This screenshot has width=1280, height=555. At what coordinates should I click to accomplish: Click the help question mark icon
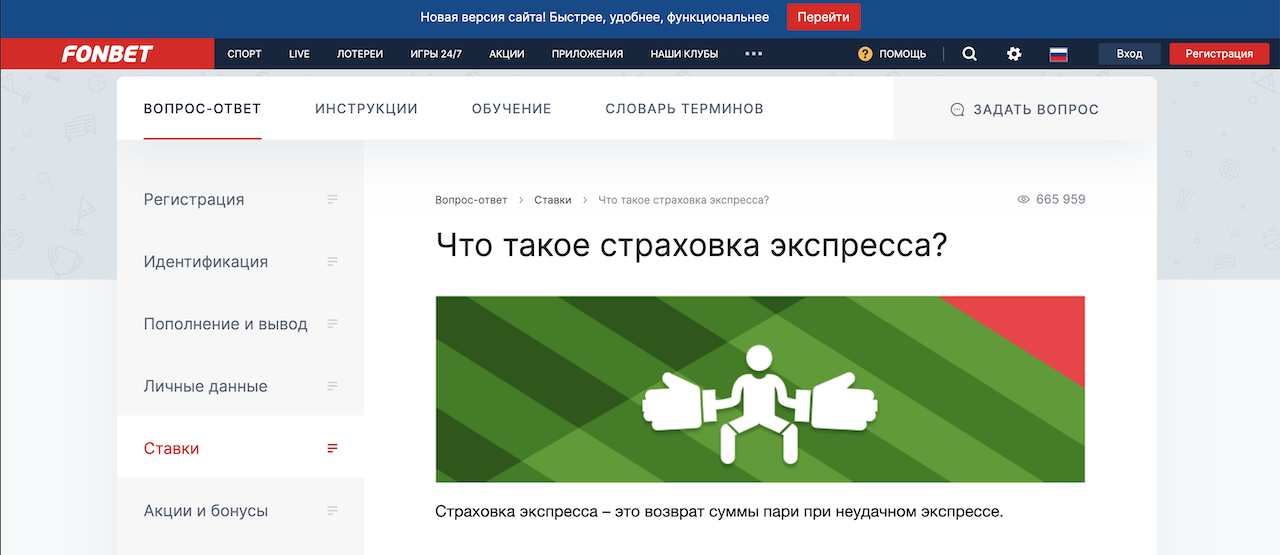pos(865,54)
